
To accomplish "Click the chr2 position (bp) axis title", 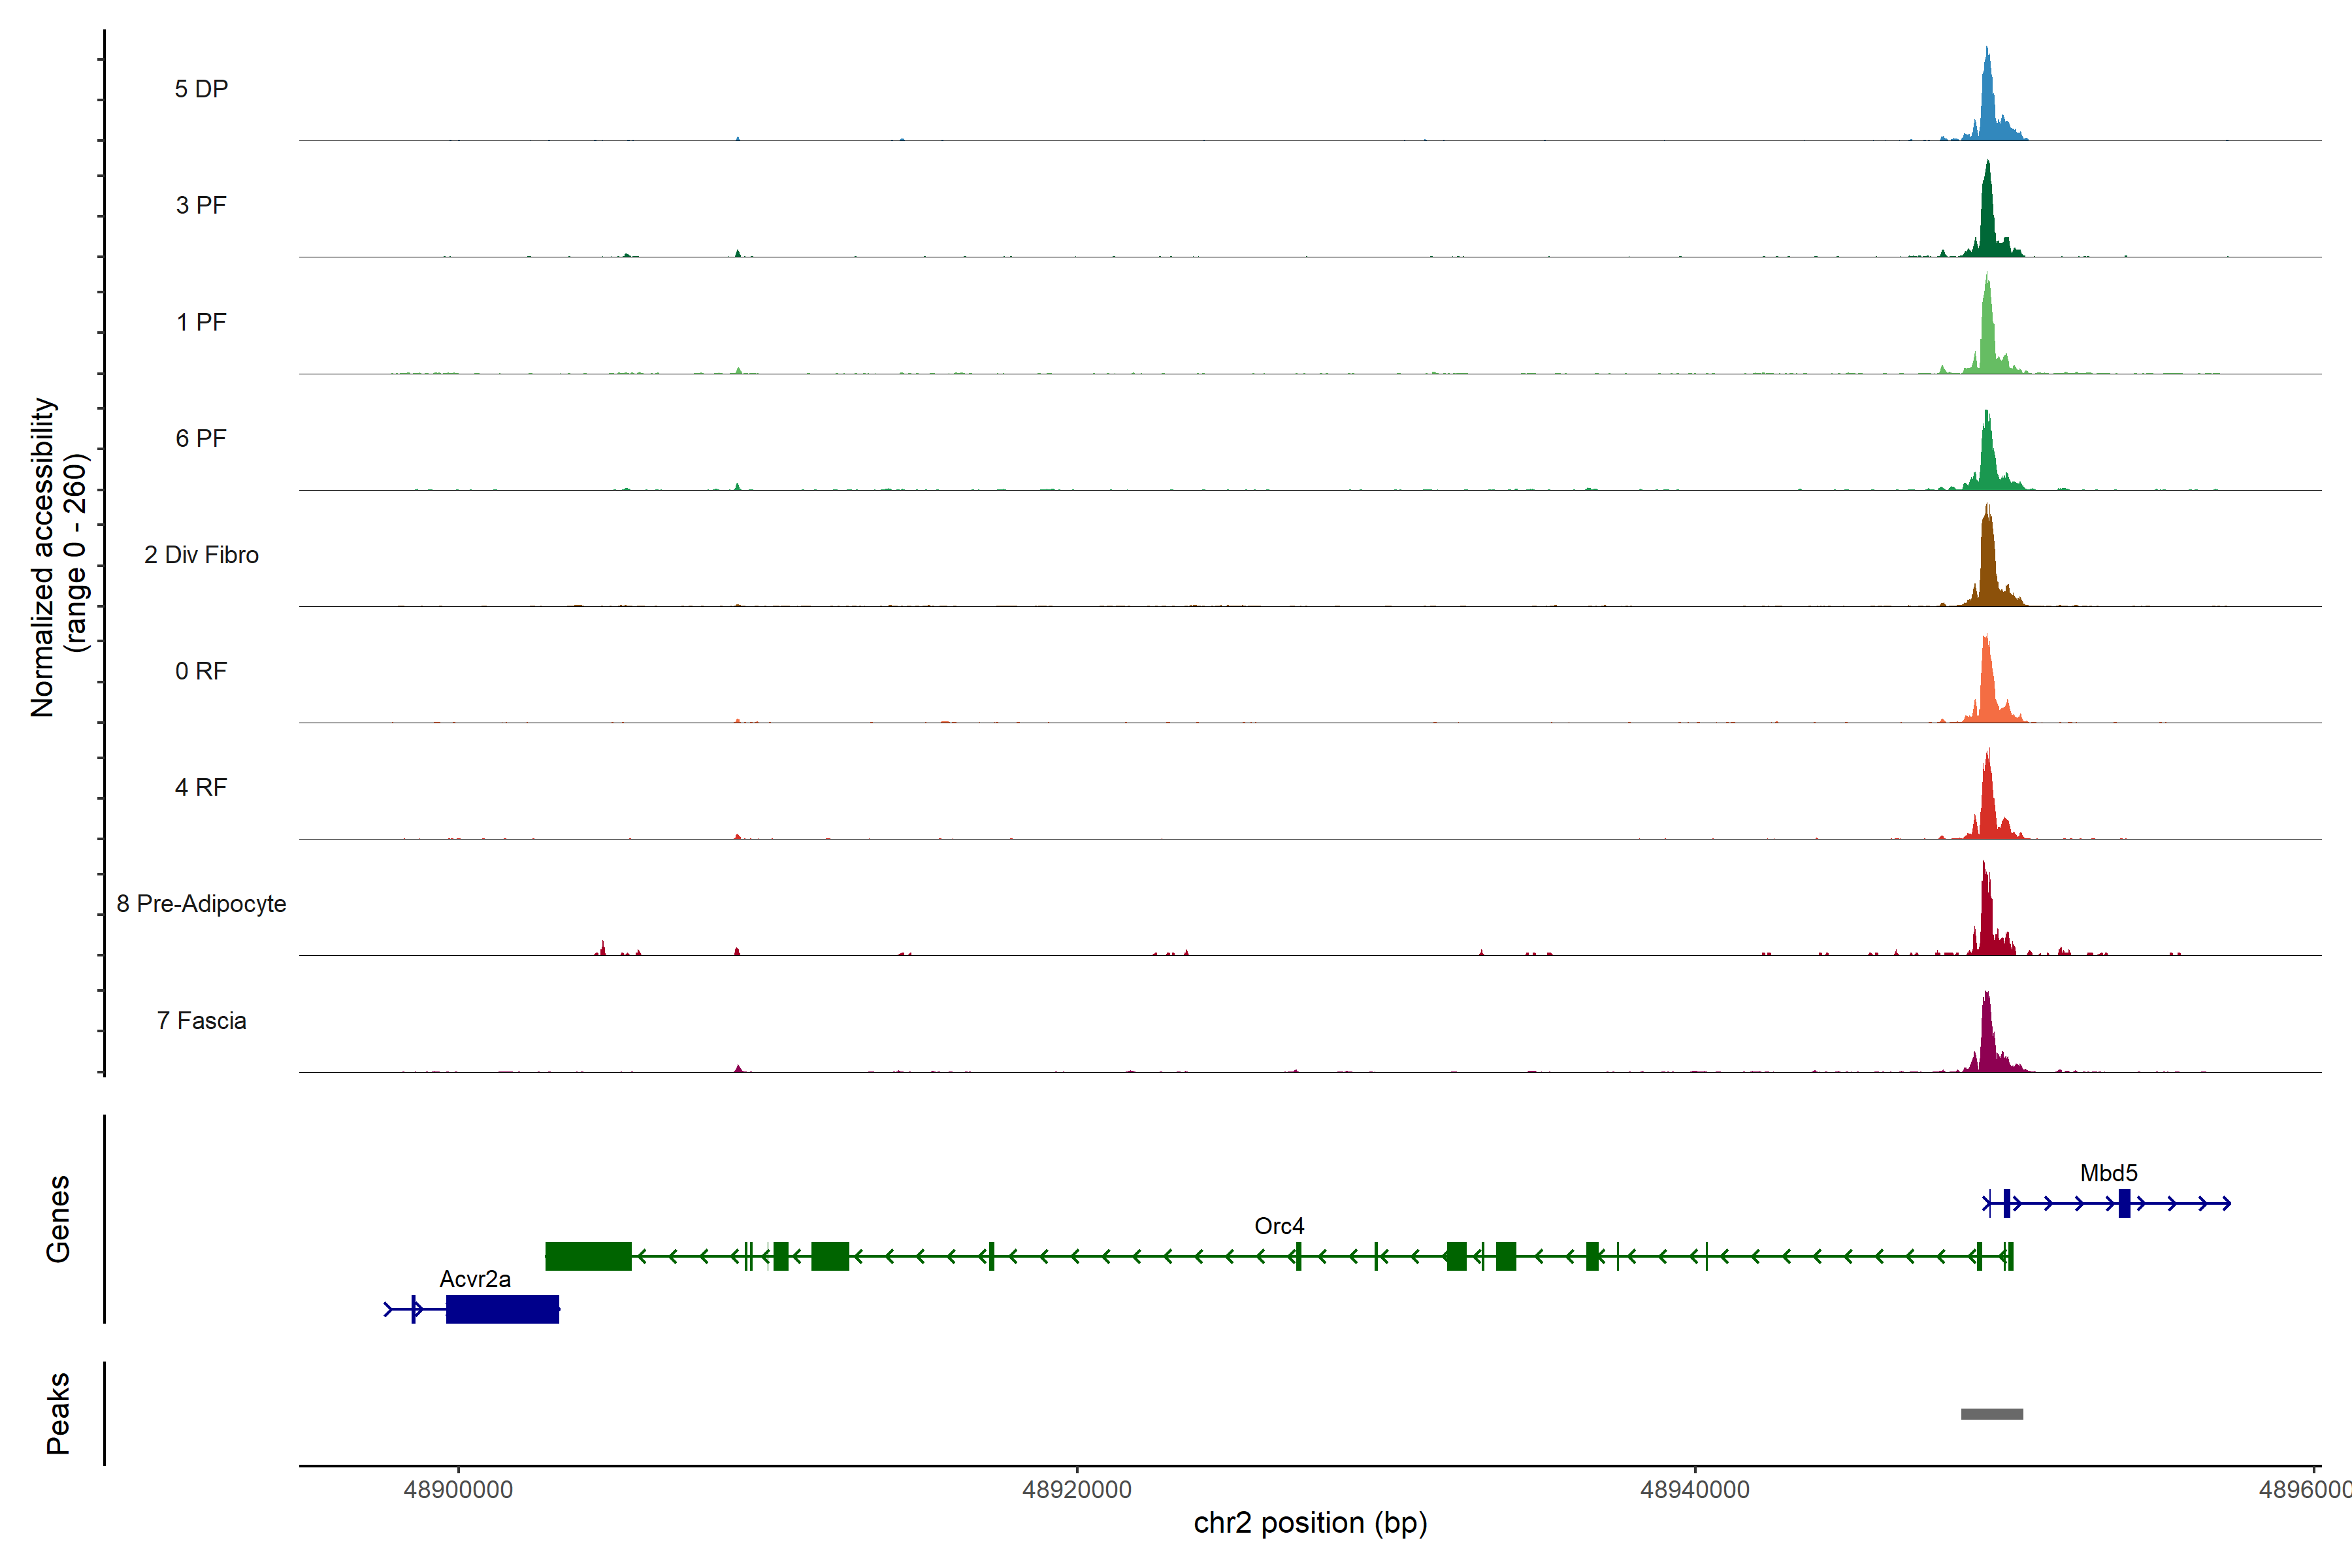I will 1310,1523.
